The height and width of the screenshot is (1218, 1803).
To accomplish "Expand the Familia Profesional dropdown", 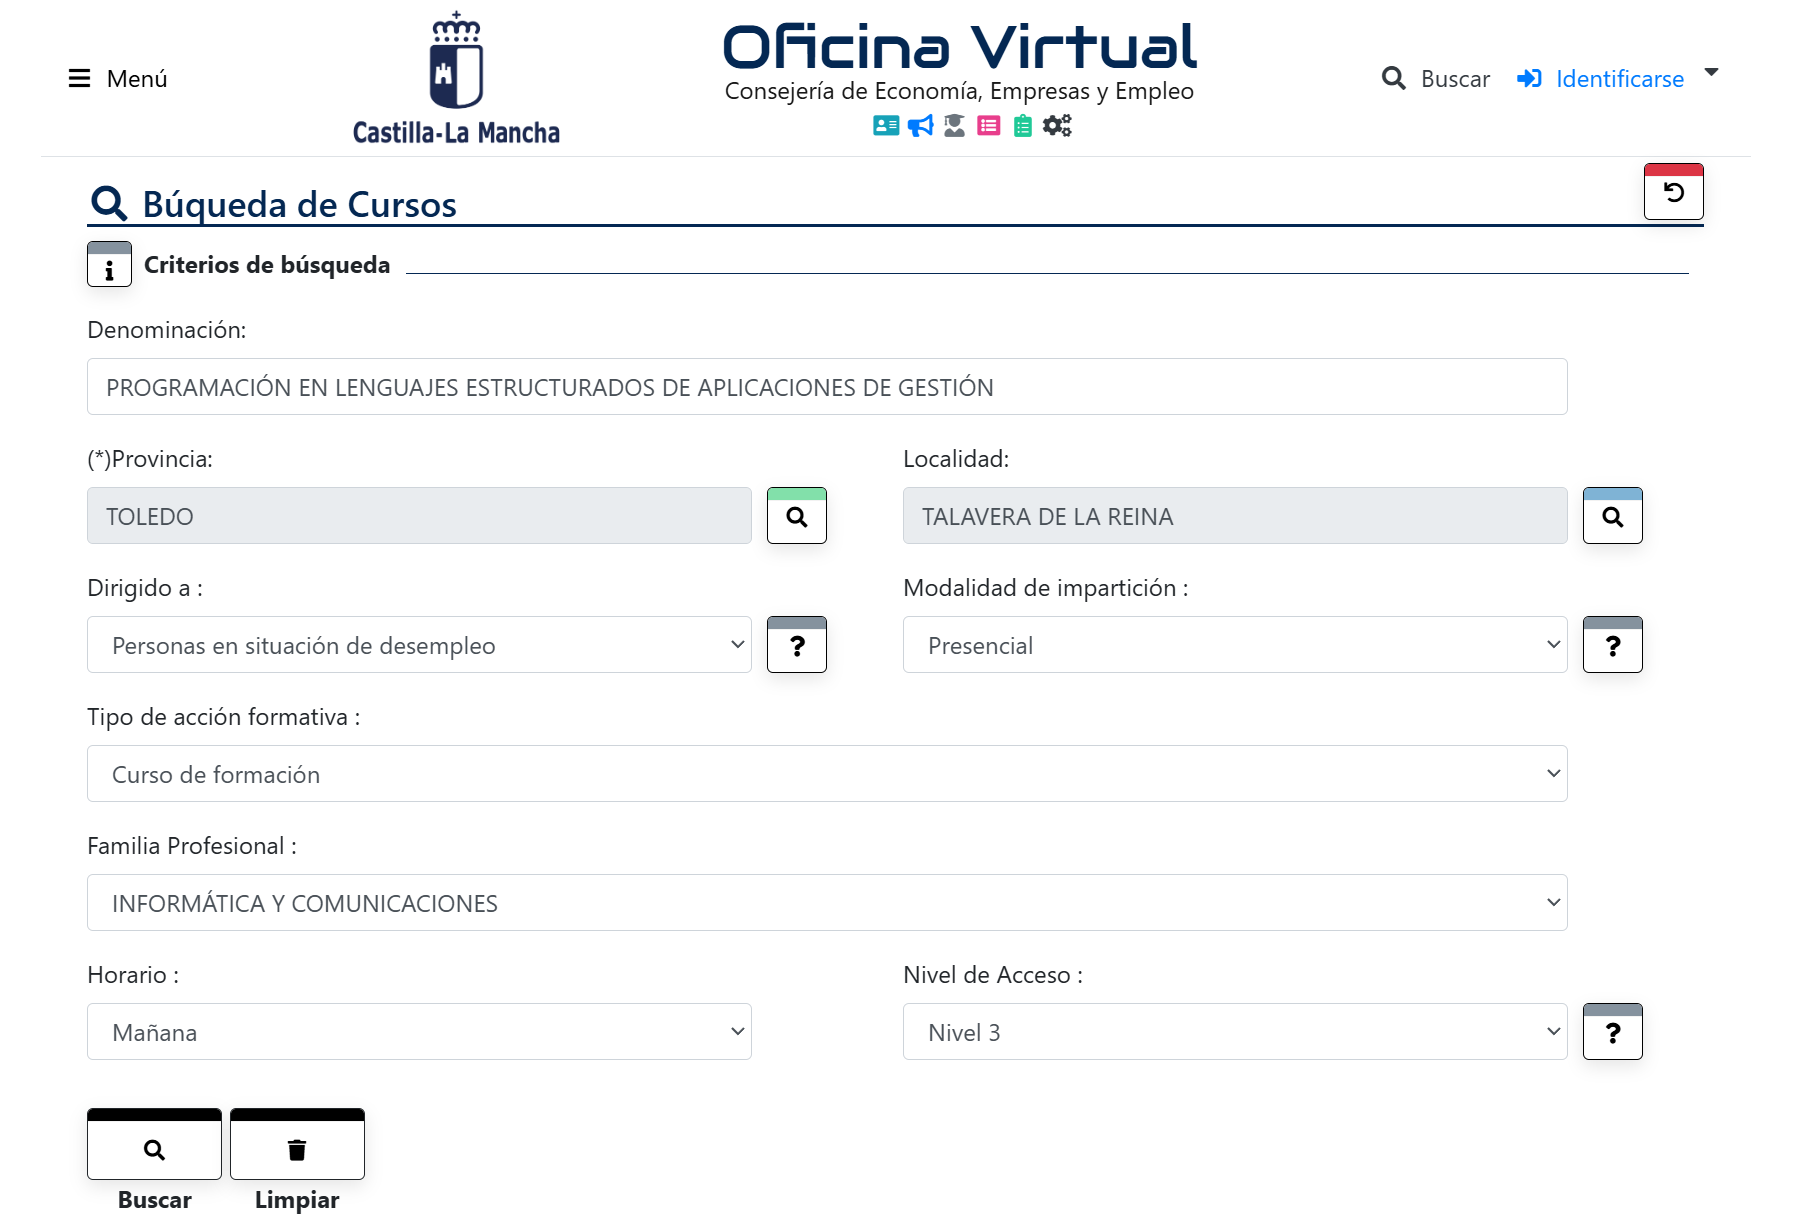I will (826, 903).
